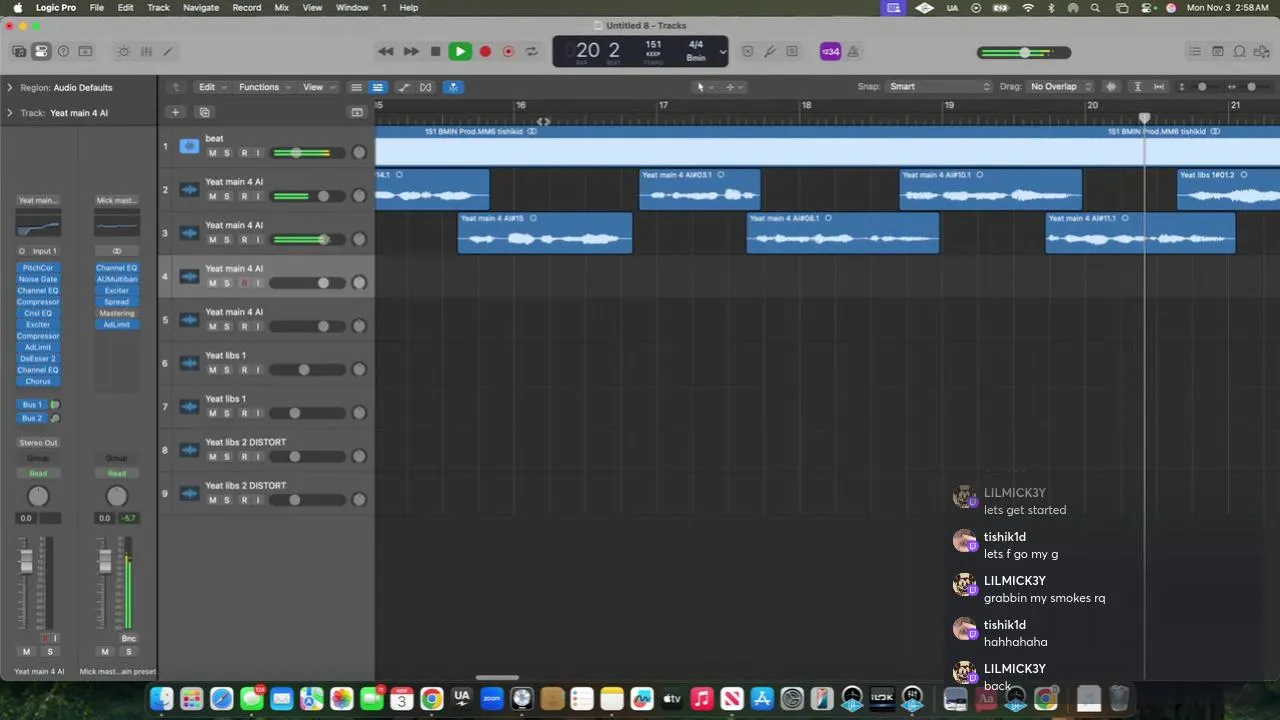Toggle input monitoring on track 5
Screen dimensions: 1280x720
coord(258,326)
